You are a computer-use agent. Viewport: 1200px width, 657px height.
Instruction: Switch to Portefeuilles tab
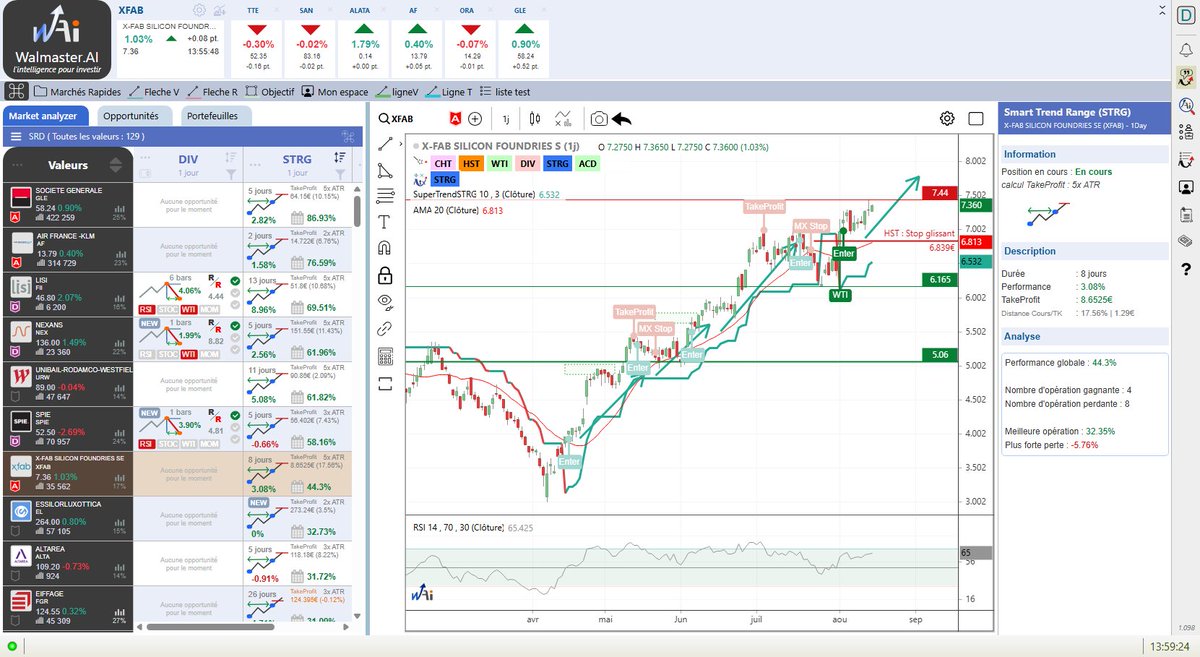215,116
